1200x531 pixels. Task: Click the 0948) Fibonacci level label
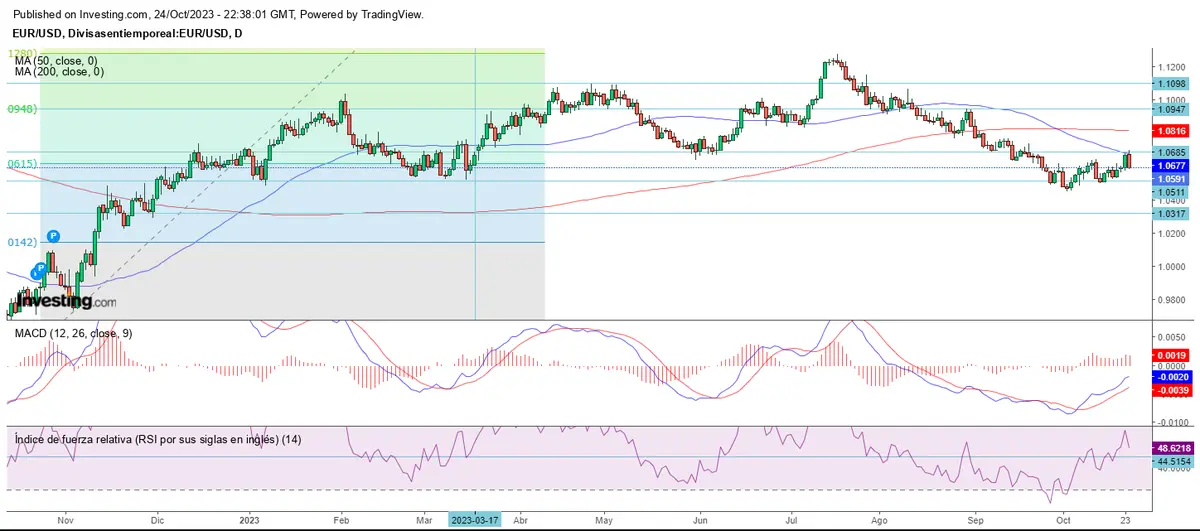[x=21, y=109]
